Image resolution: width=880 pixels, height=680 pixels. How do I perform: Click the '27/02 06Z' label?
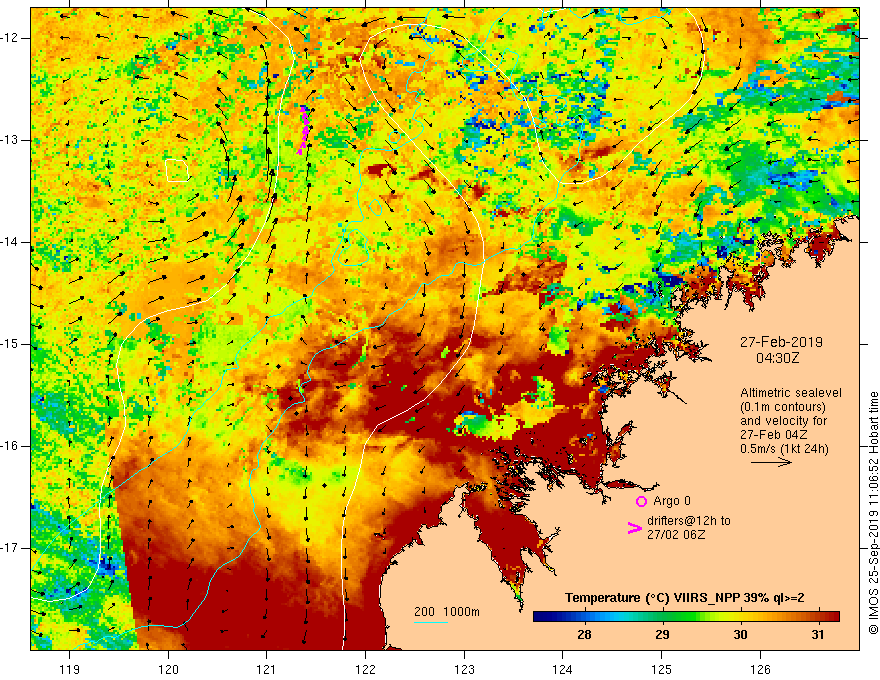676,534
